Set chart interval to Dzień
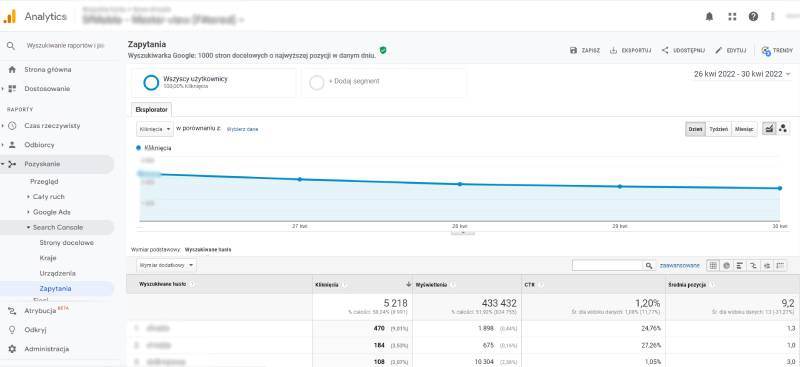The width and height of the screenshot is (800, 367). click(695, 129)
